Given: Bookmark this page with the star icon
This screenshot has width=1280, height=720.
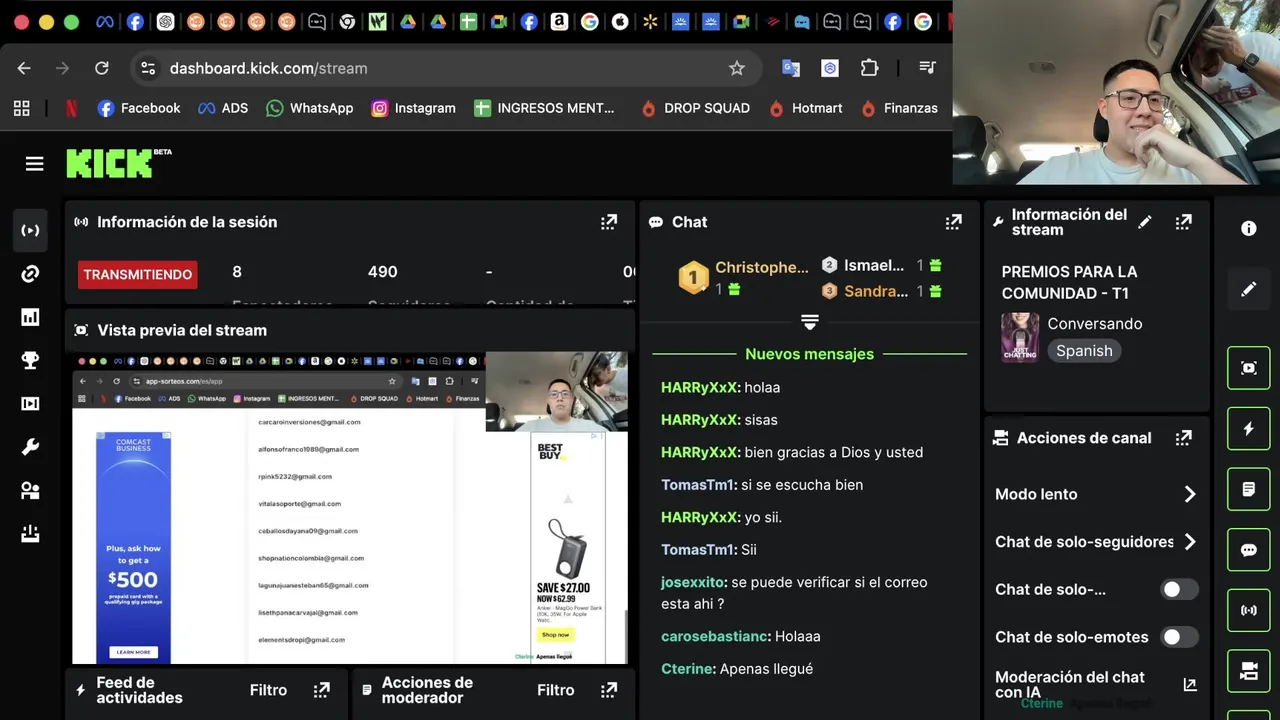Looking at the screenshot, I should point(737,68).
